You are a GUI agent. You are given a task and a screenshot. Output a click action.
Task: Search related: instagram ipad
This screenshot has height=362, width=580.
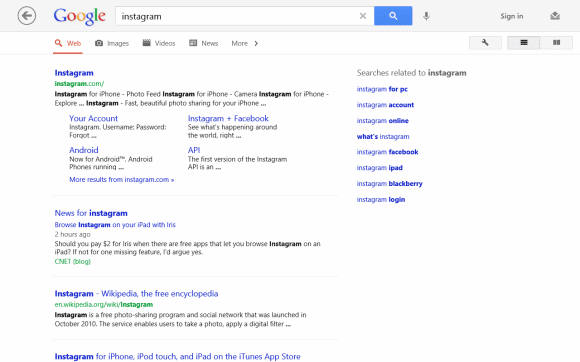tap(380, 168)
